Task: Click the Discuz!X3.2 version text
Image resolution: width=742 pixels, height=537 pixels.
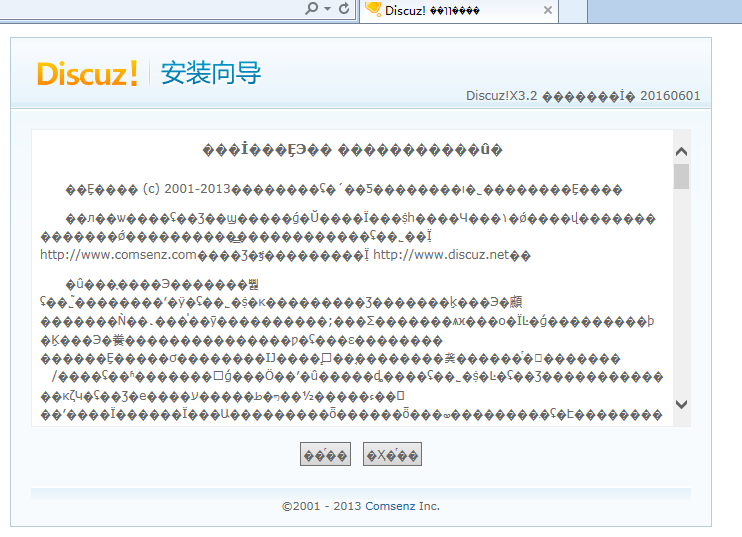Action: click(502, 96)
